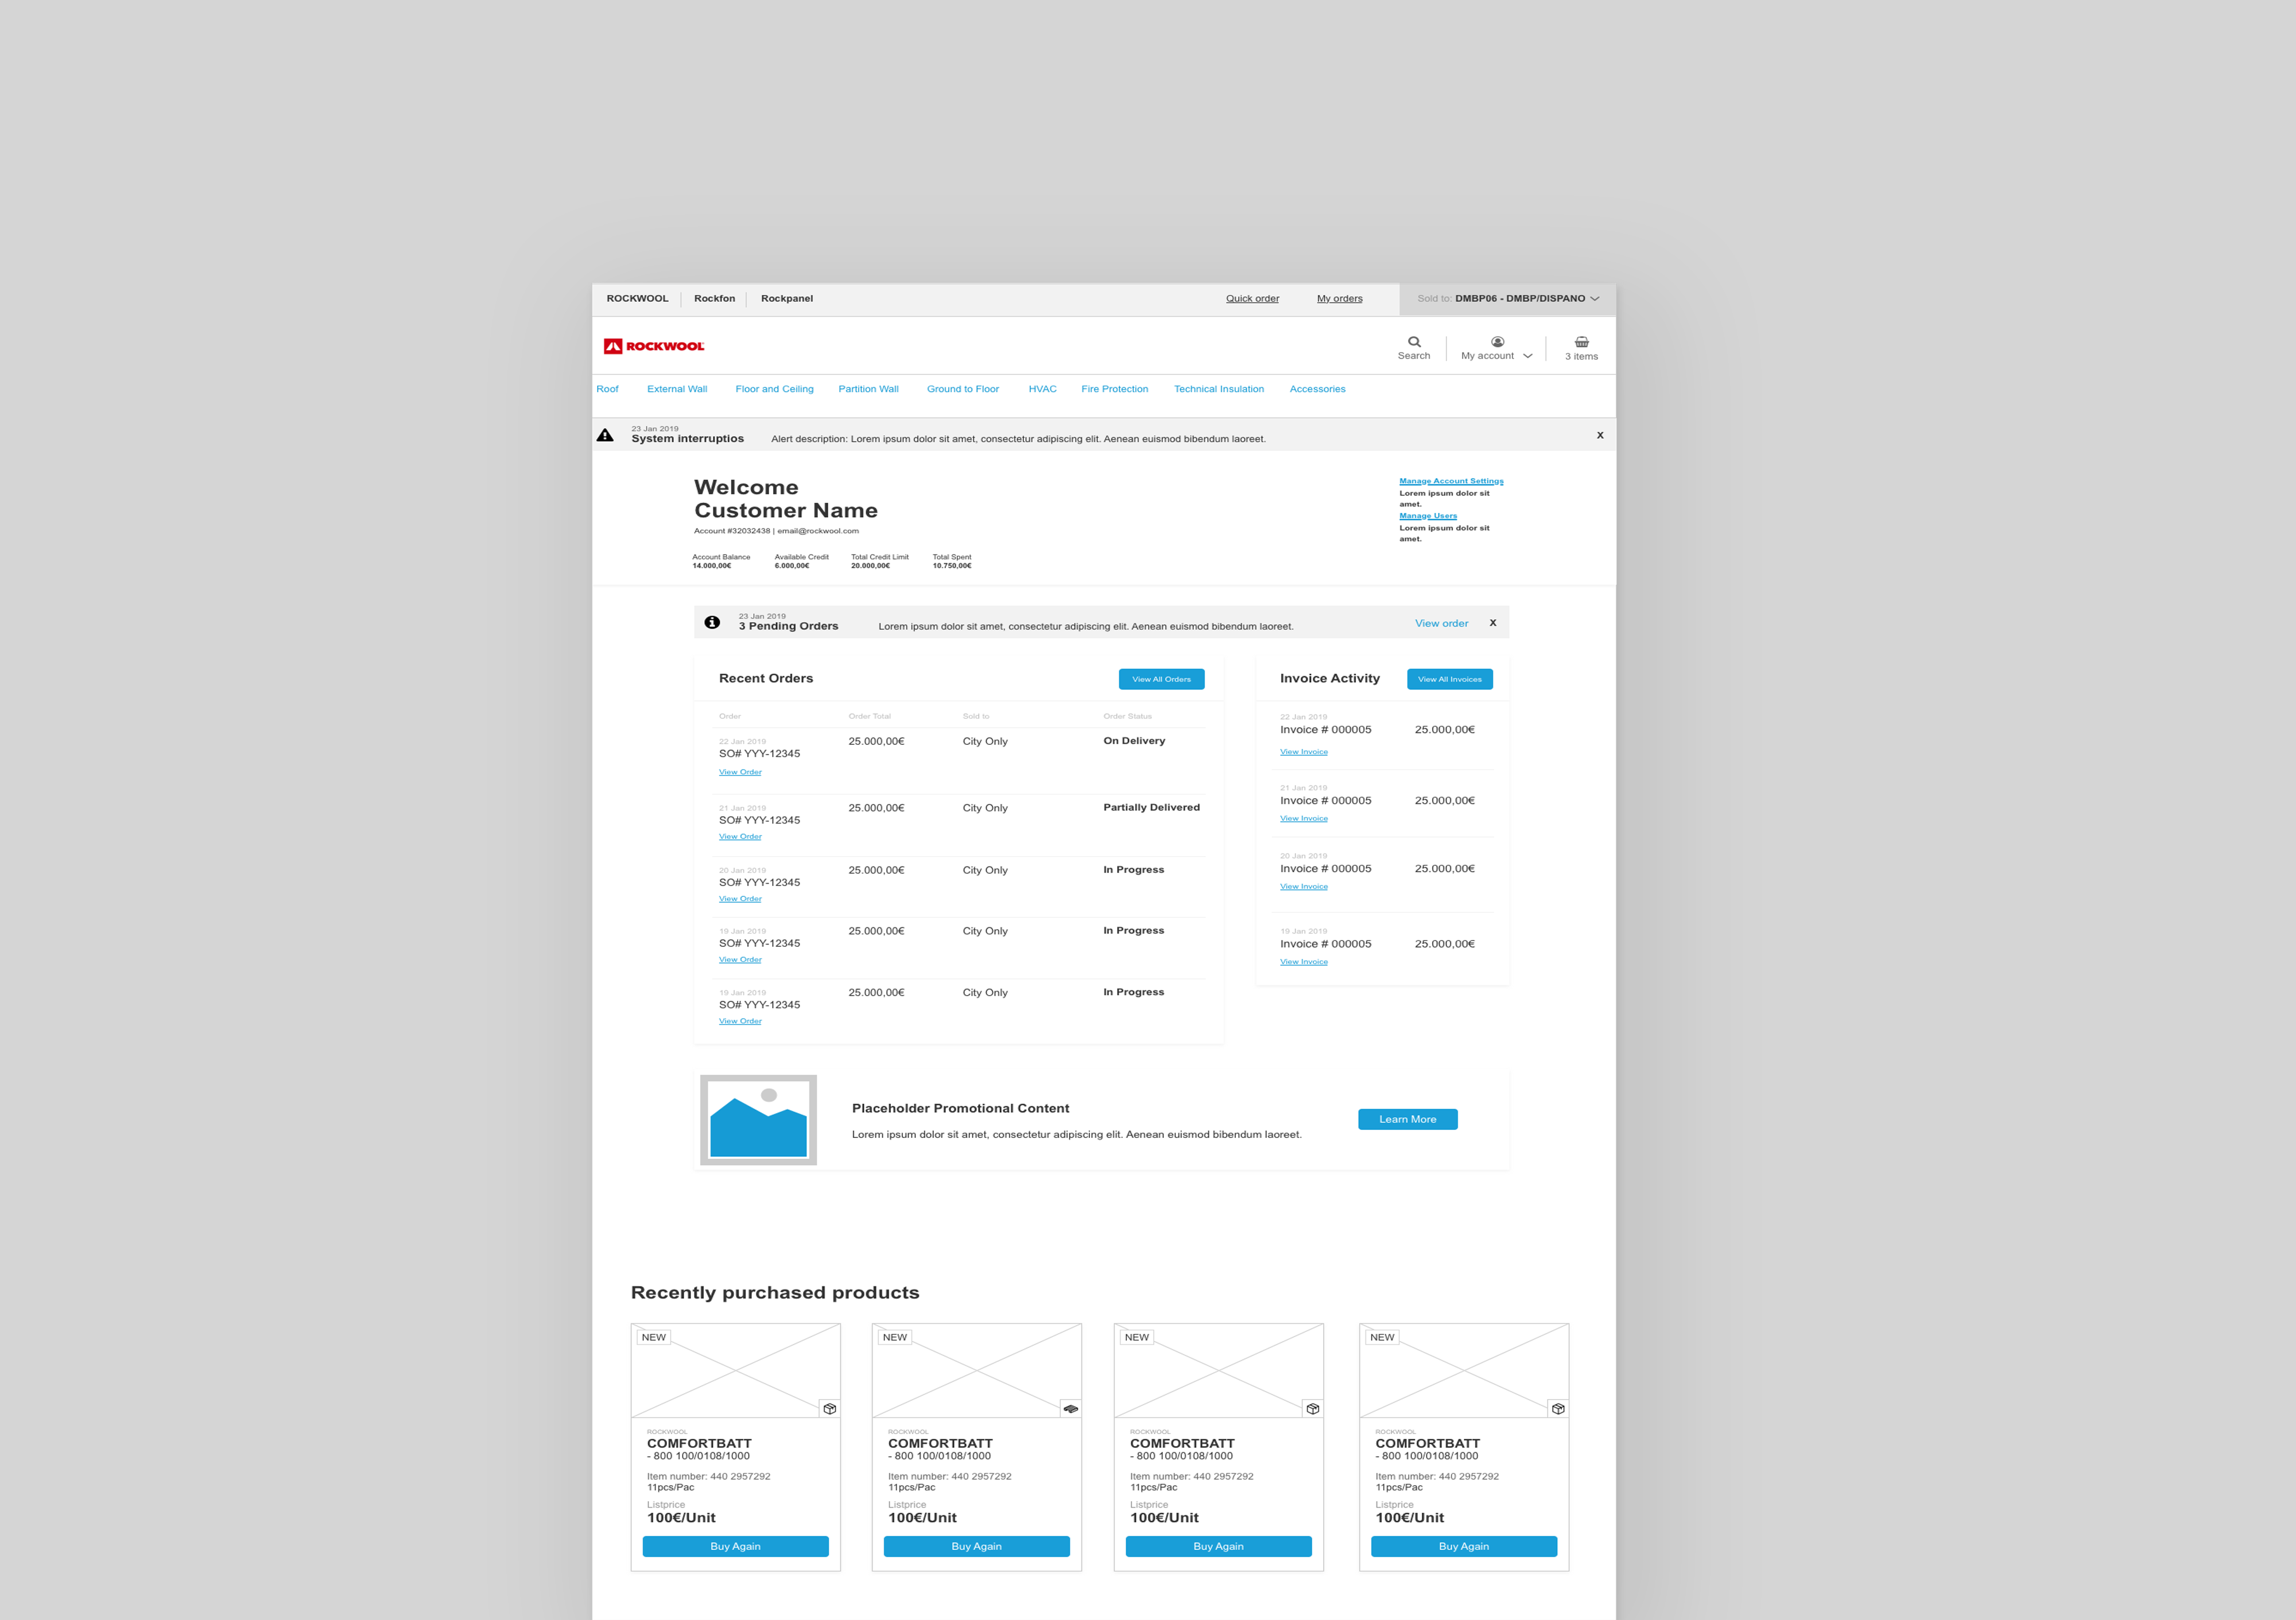Select the Technical Insulation menu item
This screenshot has width=2296, height=1620.
[x=1218, y=389]
